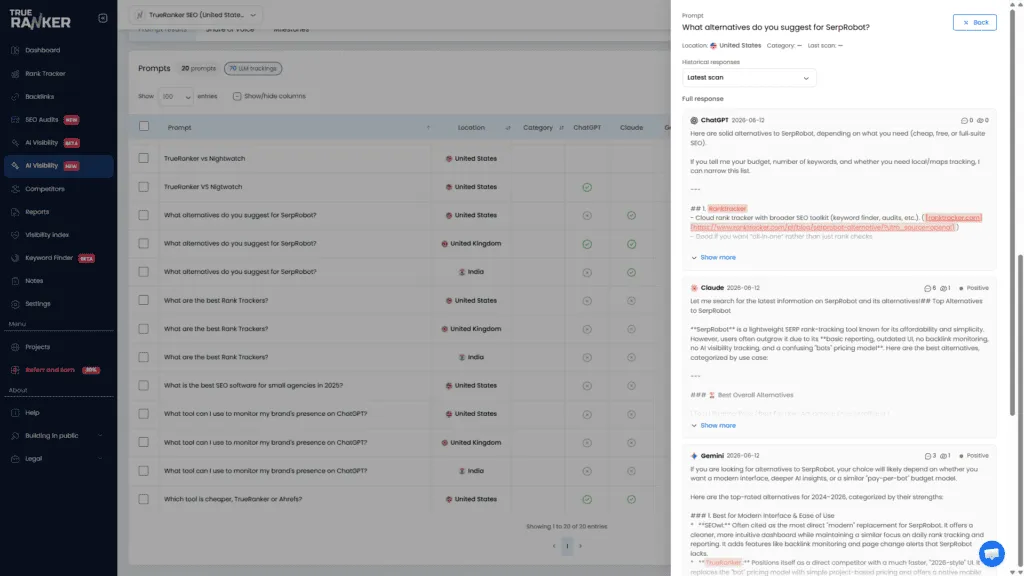
Task: Collapse the sidebar with the toggle icon
Action: coord(103,18)
